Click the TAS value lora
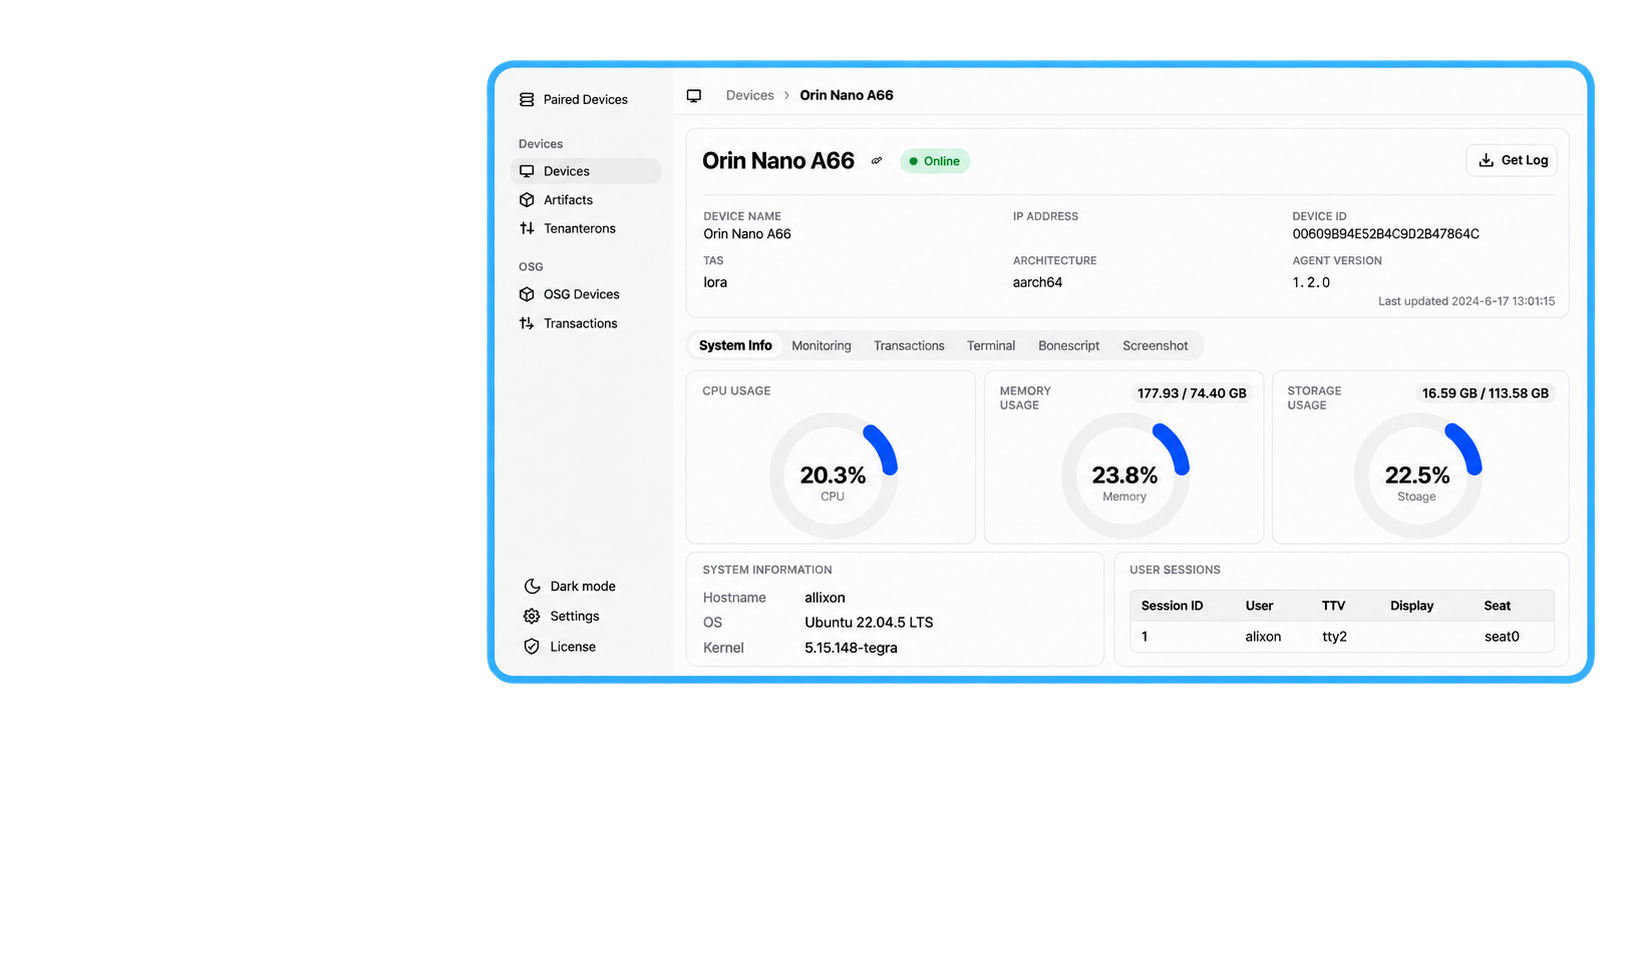 coord(715,283)
